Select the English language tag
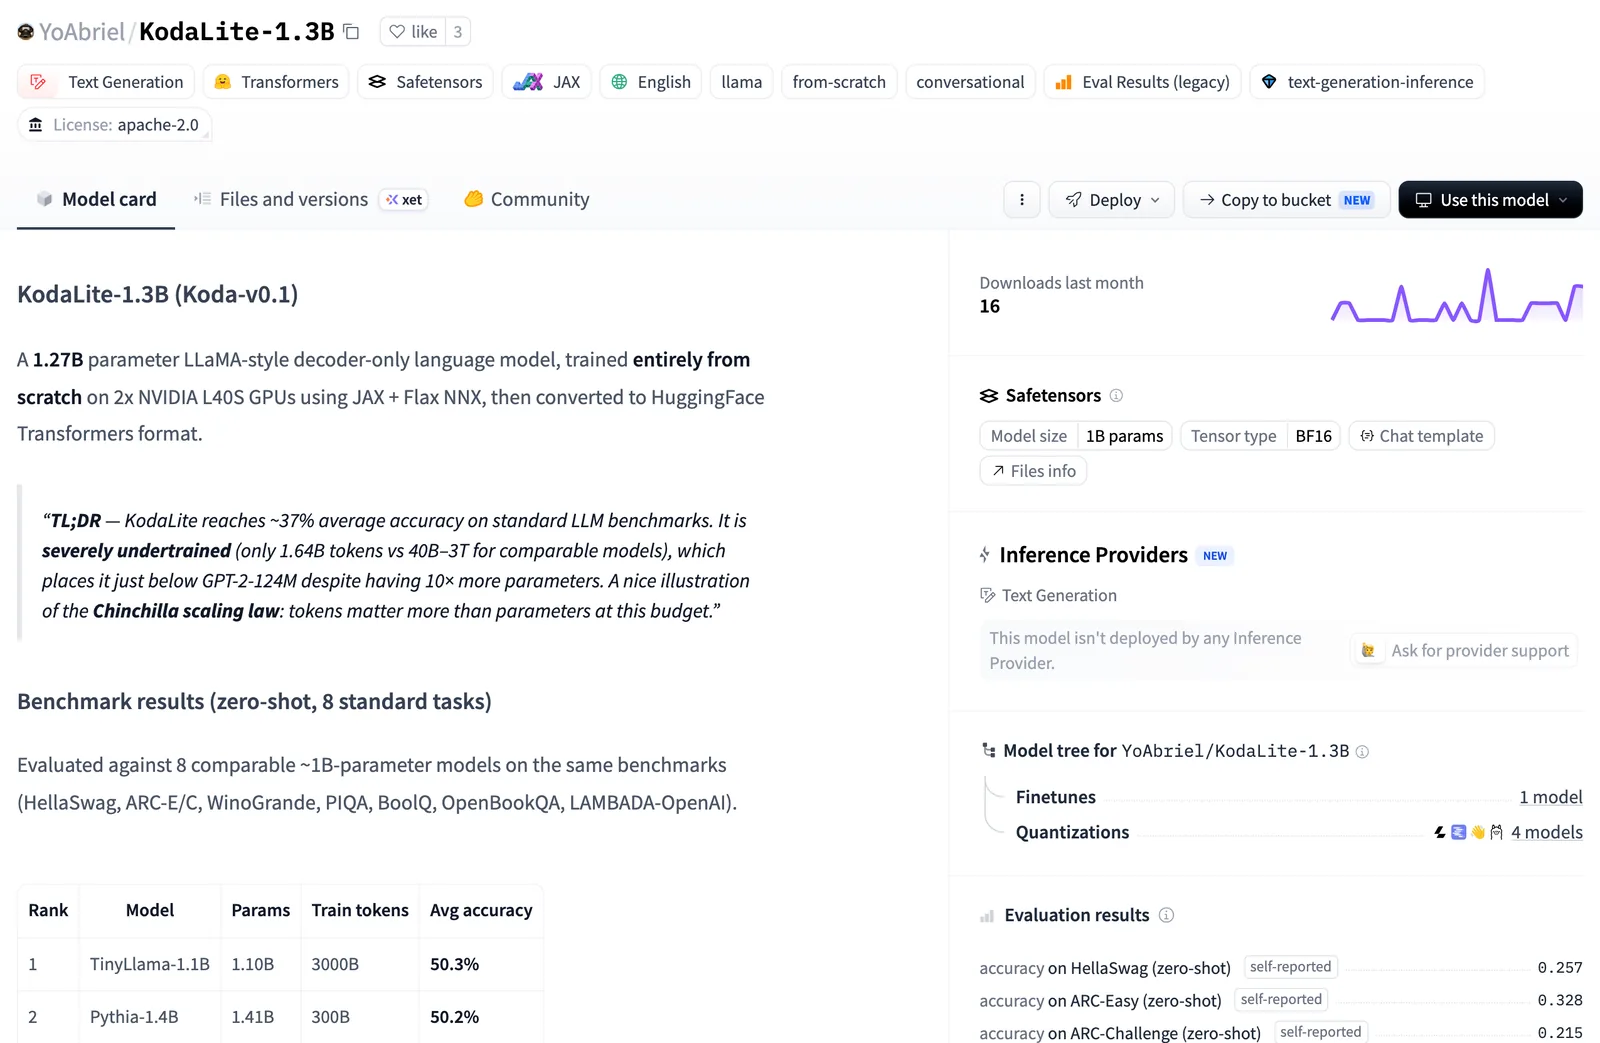Viewport: 1600px width, 1043px height. (x=651, y=82)
